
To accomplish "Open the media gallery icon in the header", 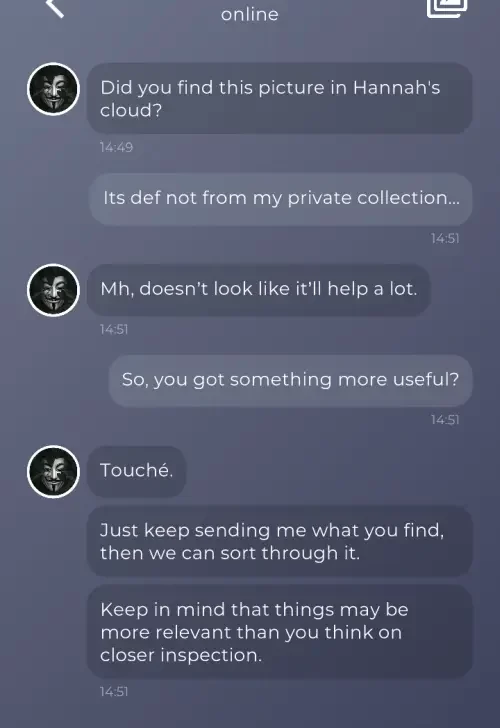I will tap(447, 8).
